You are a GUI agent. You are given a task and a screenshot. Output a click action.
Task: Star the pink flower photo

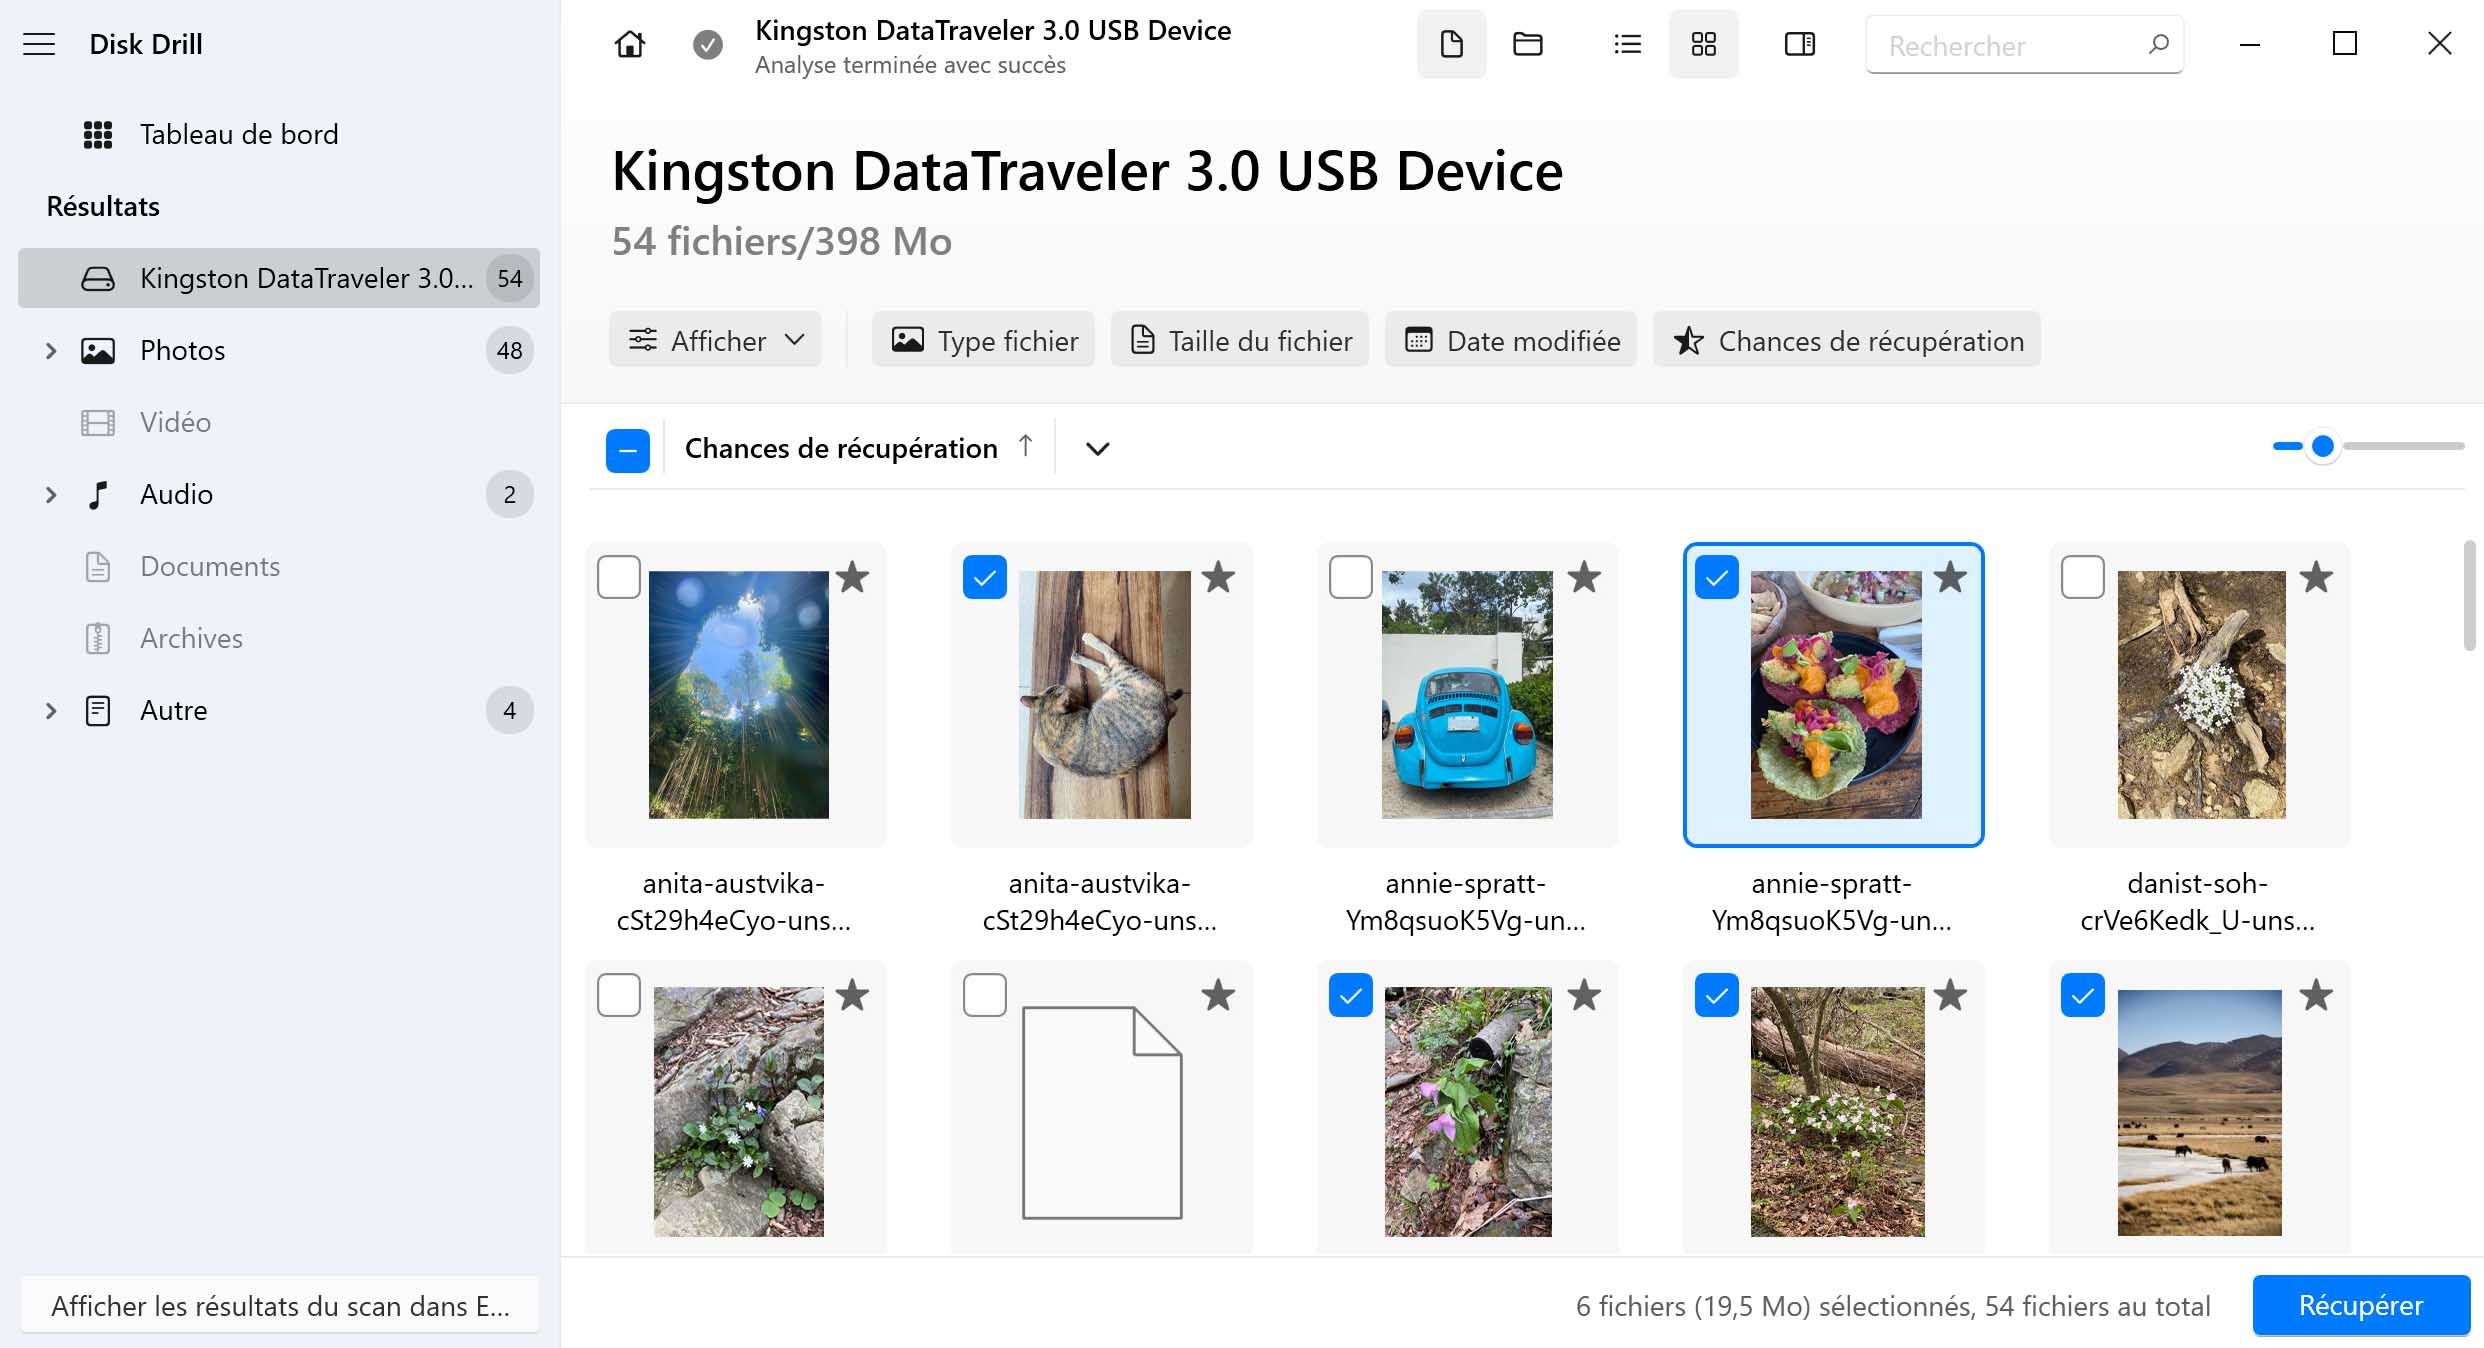1584,995
